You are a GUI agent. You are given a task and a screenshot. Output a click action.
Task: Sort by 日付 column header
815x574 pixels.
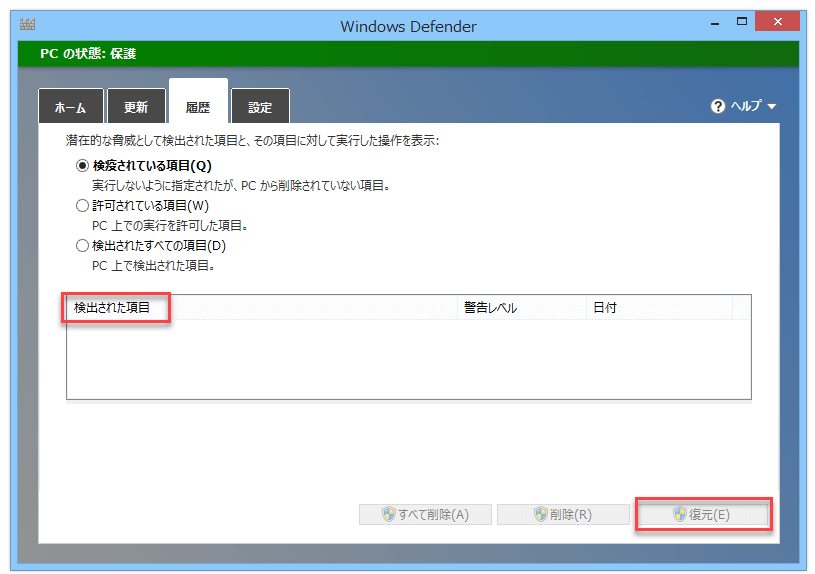click(x=660, y=307)
